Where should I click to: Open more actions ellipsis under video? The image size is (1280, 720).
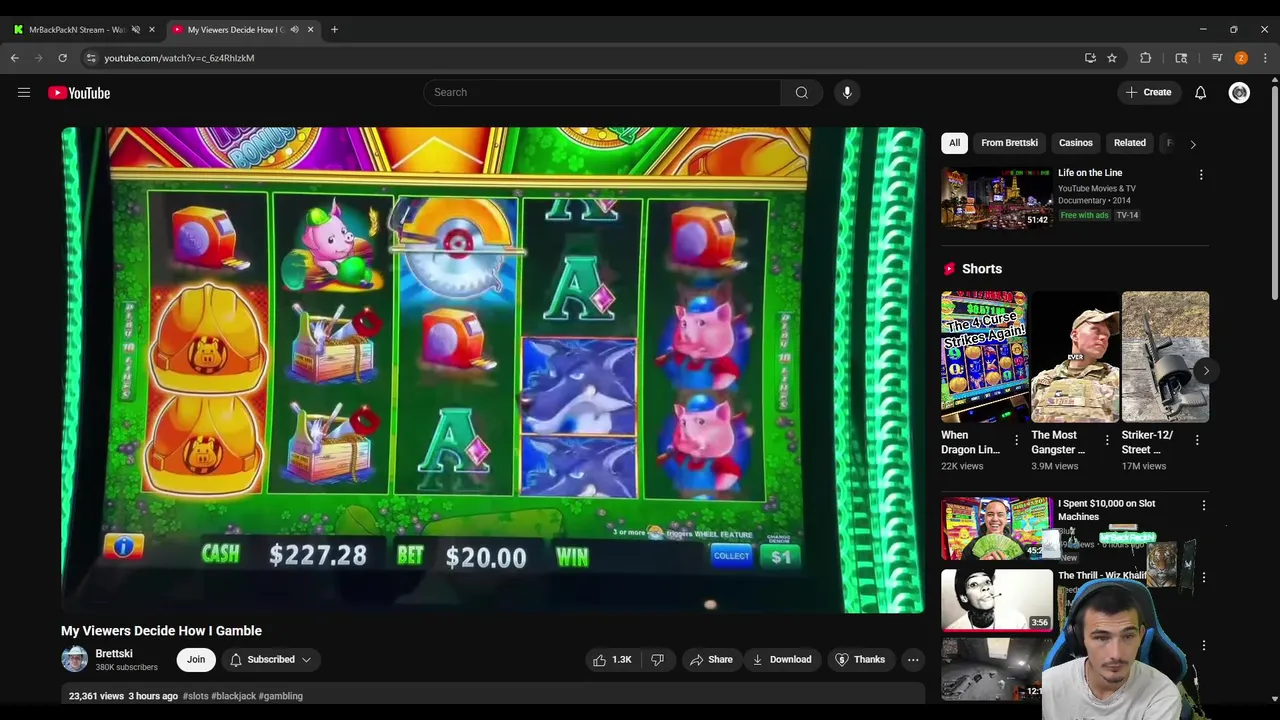(x=913, y=660)
